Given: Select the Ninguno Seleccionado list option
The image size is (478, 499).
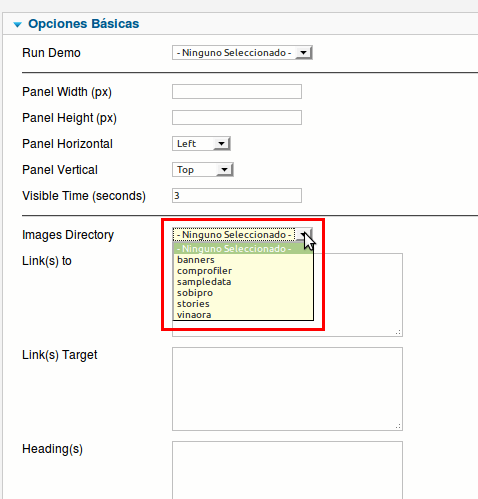Looking at the screenshot, I should [243, 249].
